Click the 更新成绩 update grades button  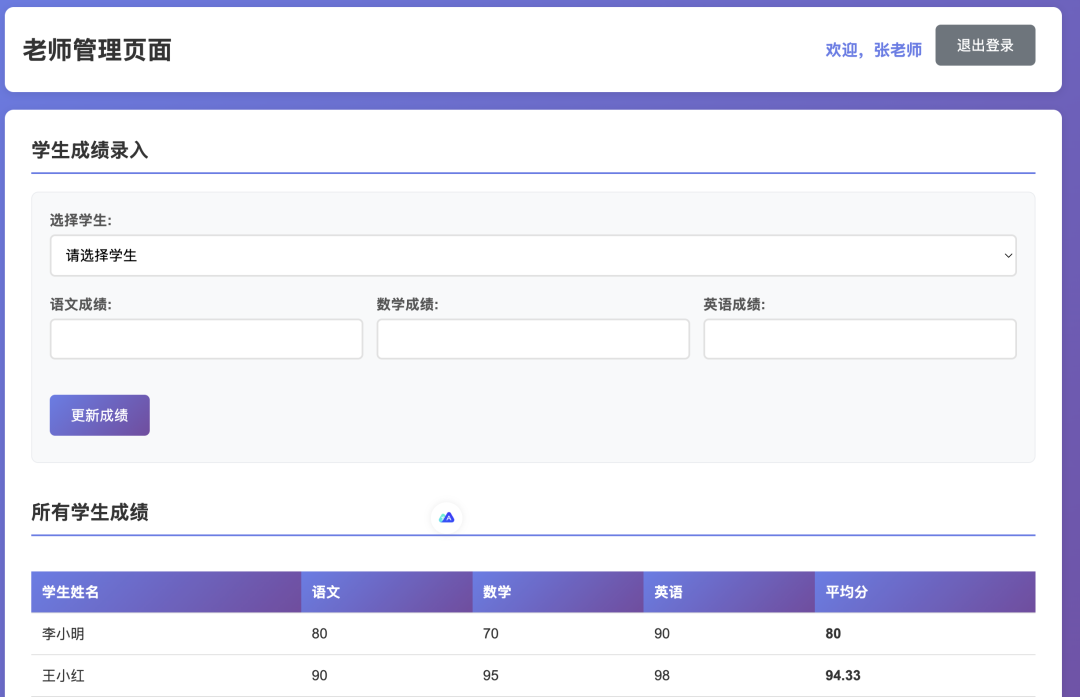[99, 415]
